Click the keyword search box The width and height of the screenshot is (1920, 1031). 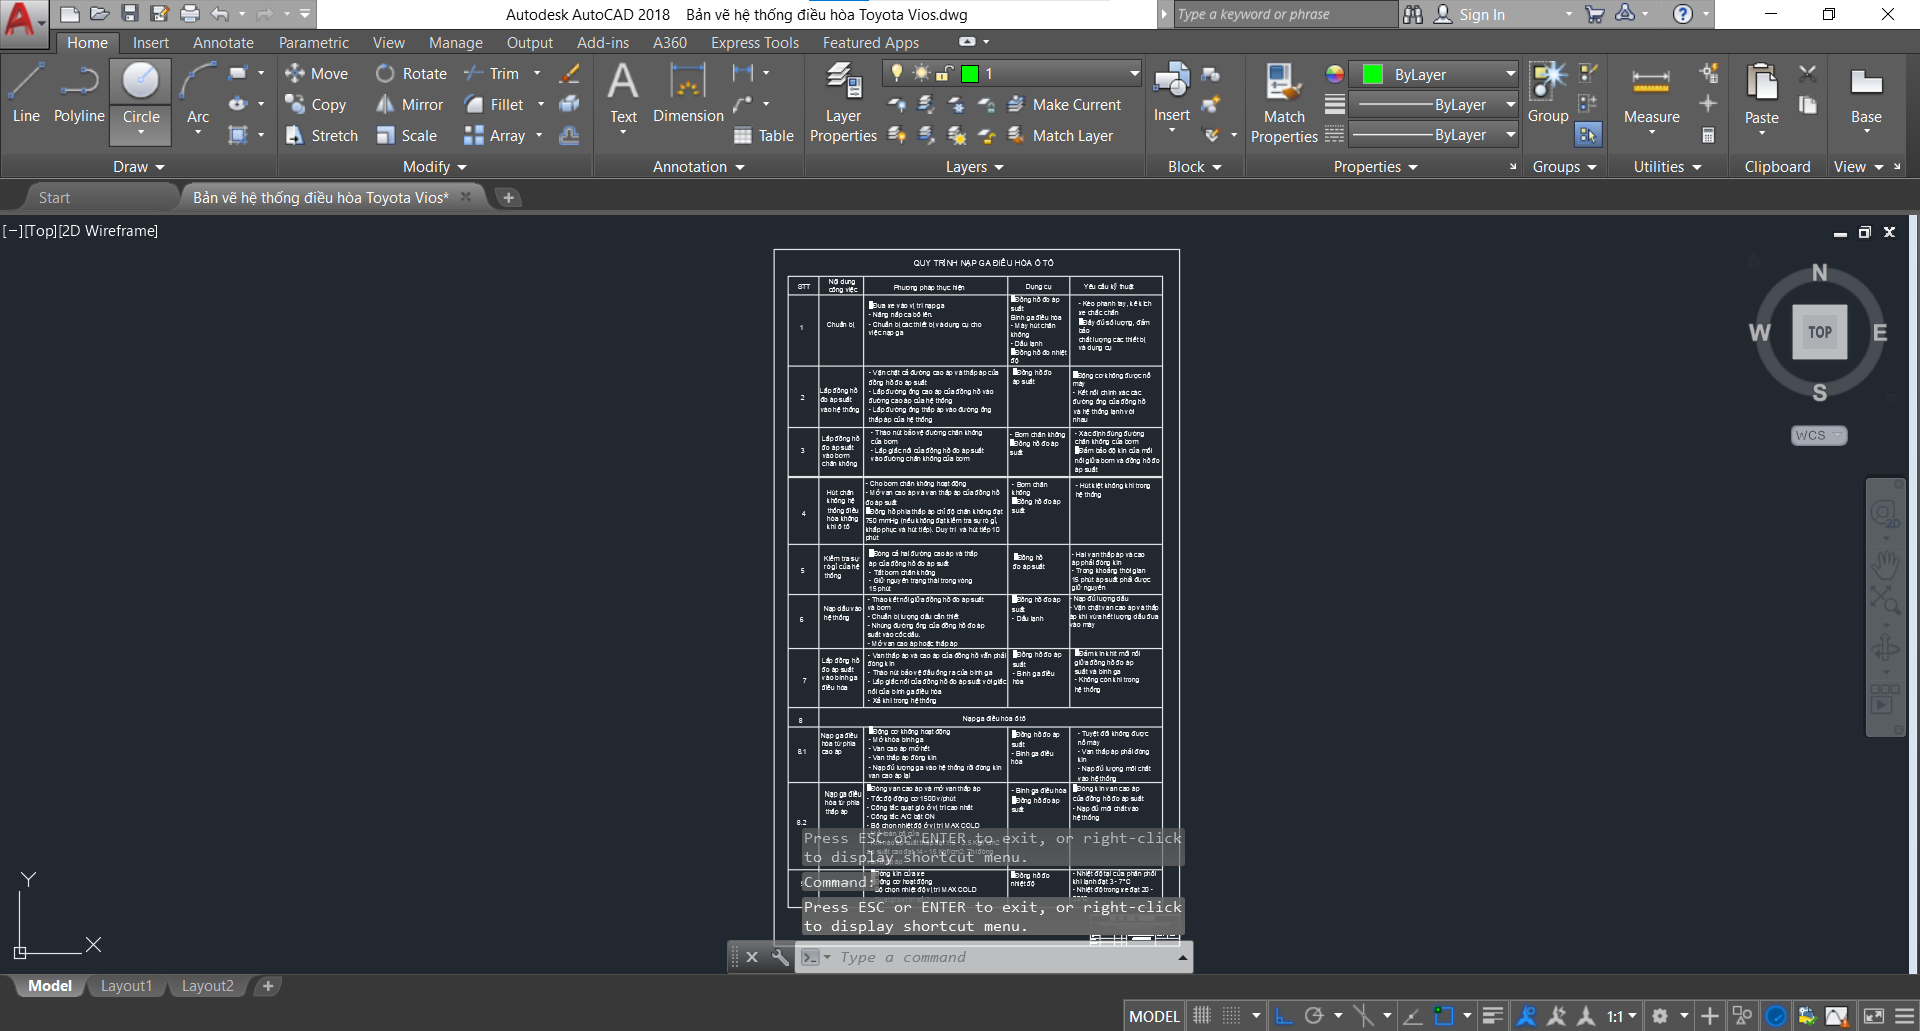[1284, 14]
